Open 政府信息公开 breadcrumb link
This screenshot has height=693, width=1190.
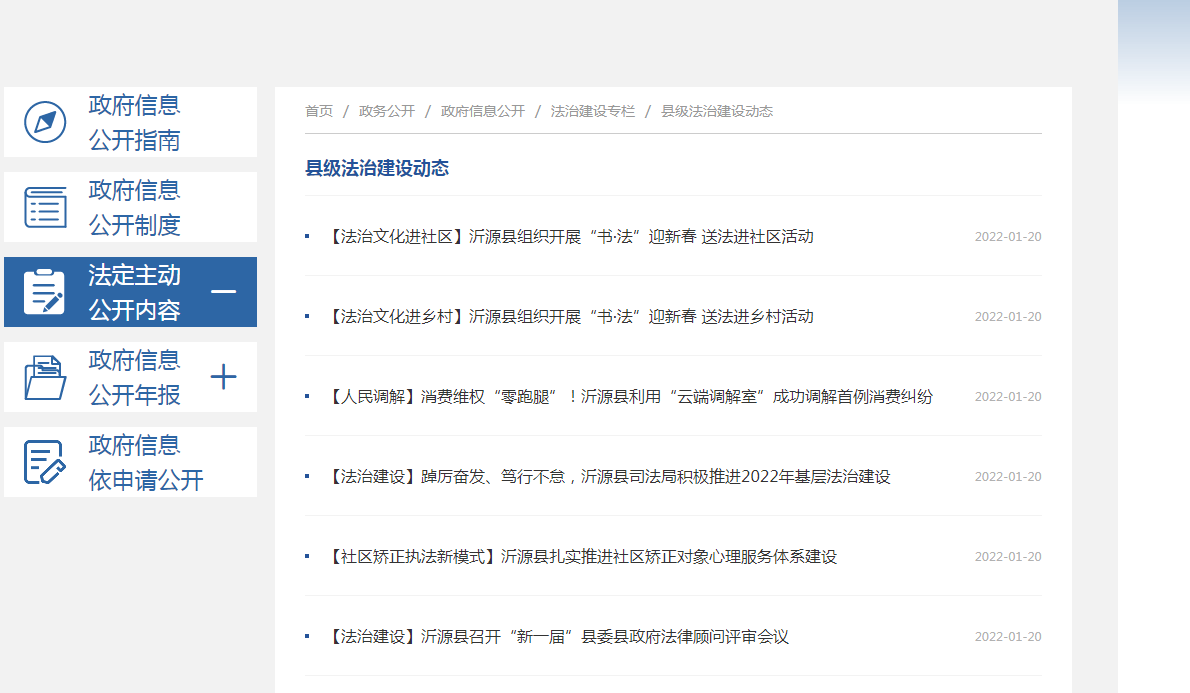tap(483, 111)
